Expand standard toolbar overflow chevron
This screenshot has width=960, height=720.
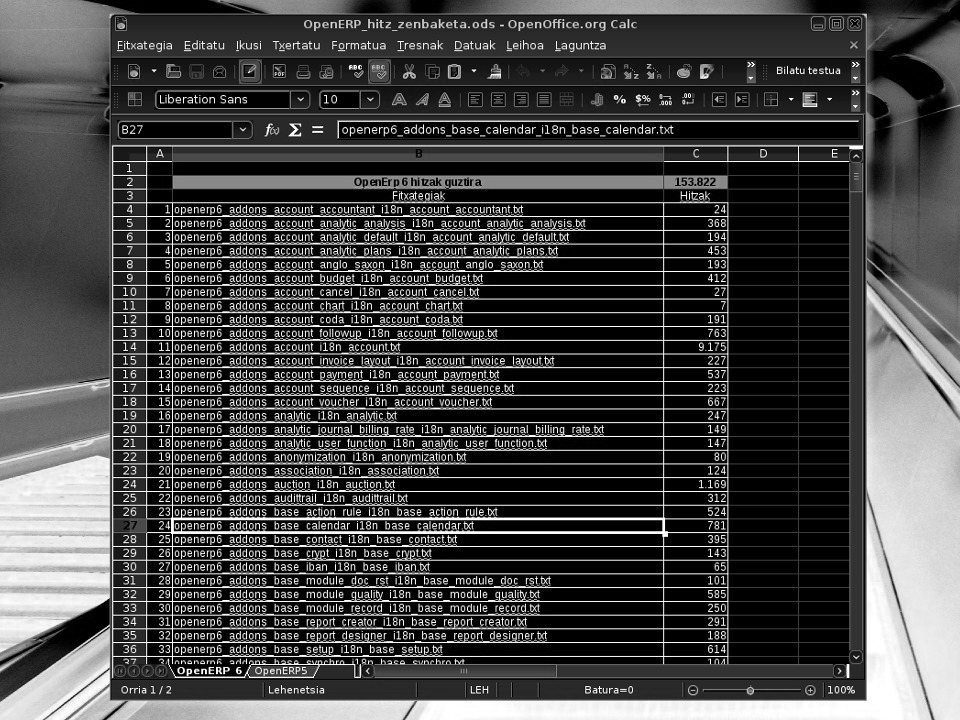pyautogui.click(x=751, y=64)
